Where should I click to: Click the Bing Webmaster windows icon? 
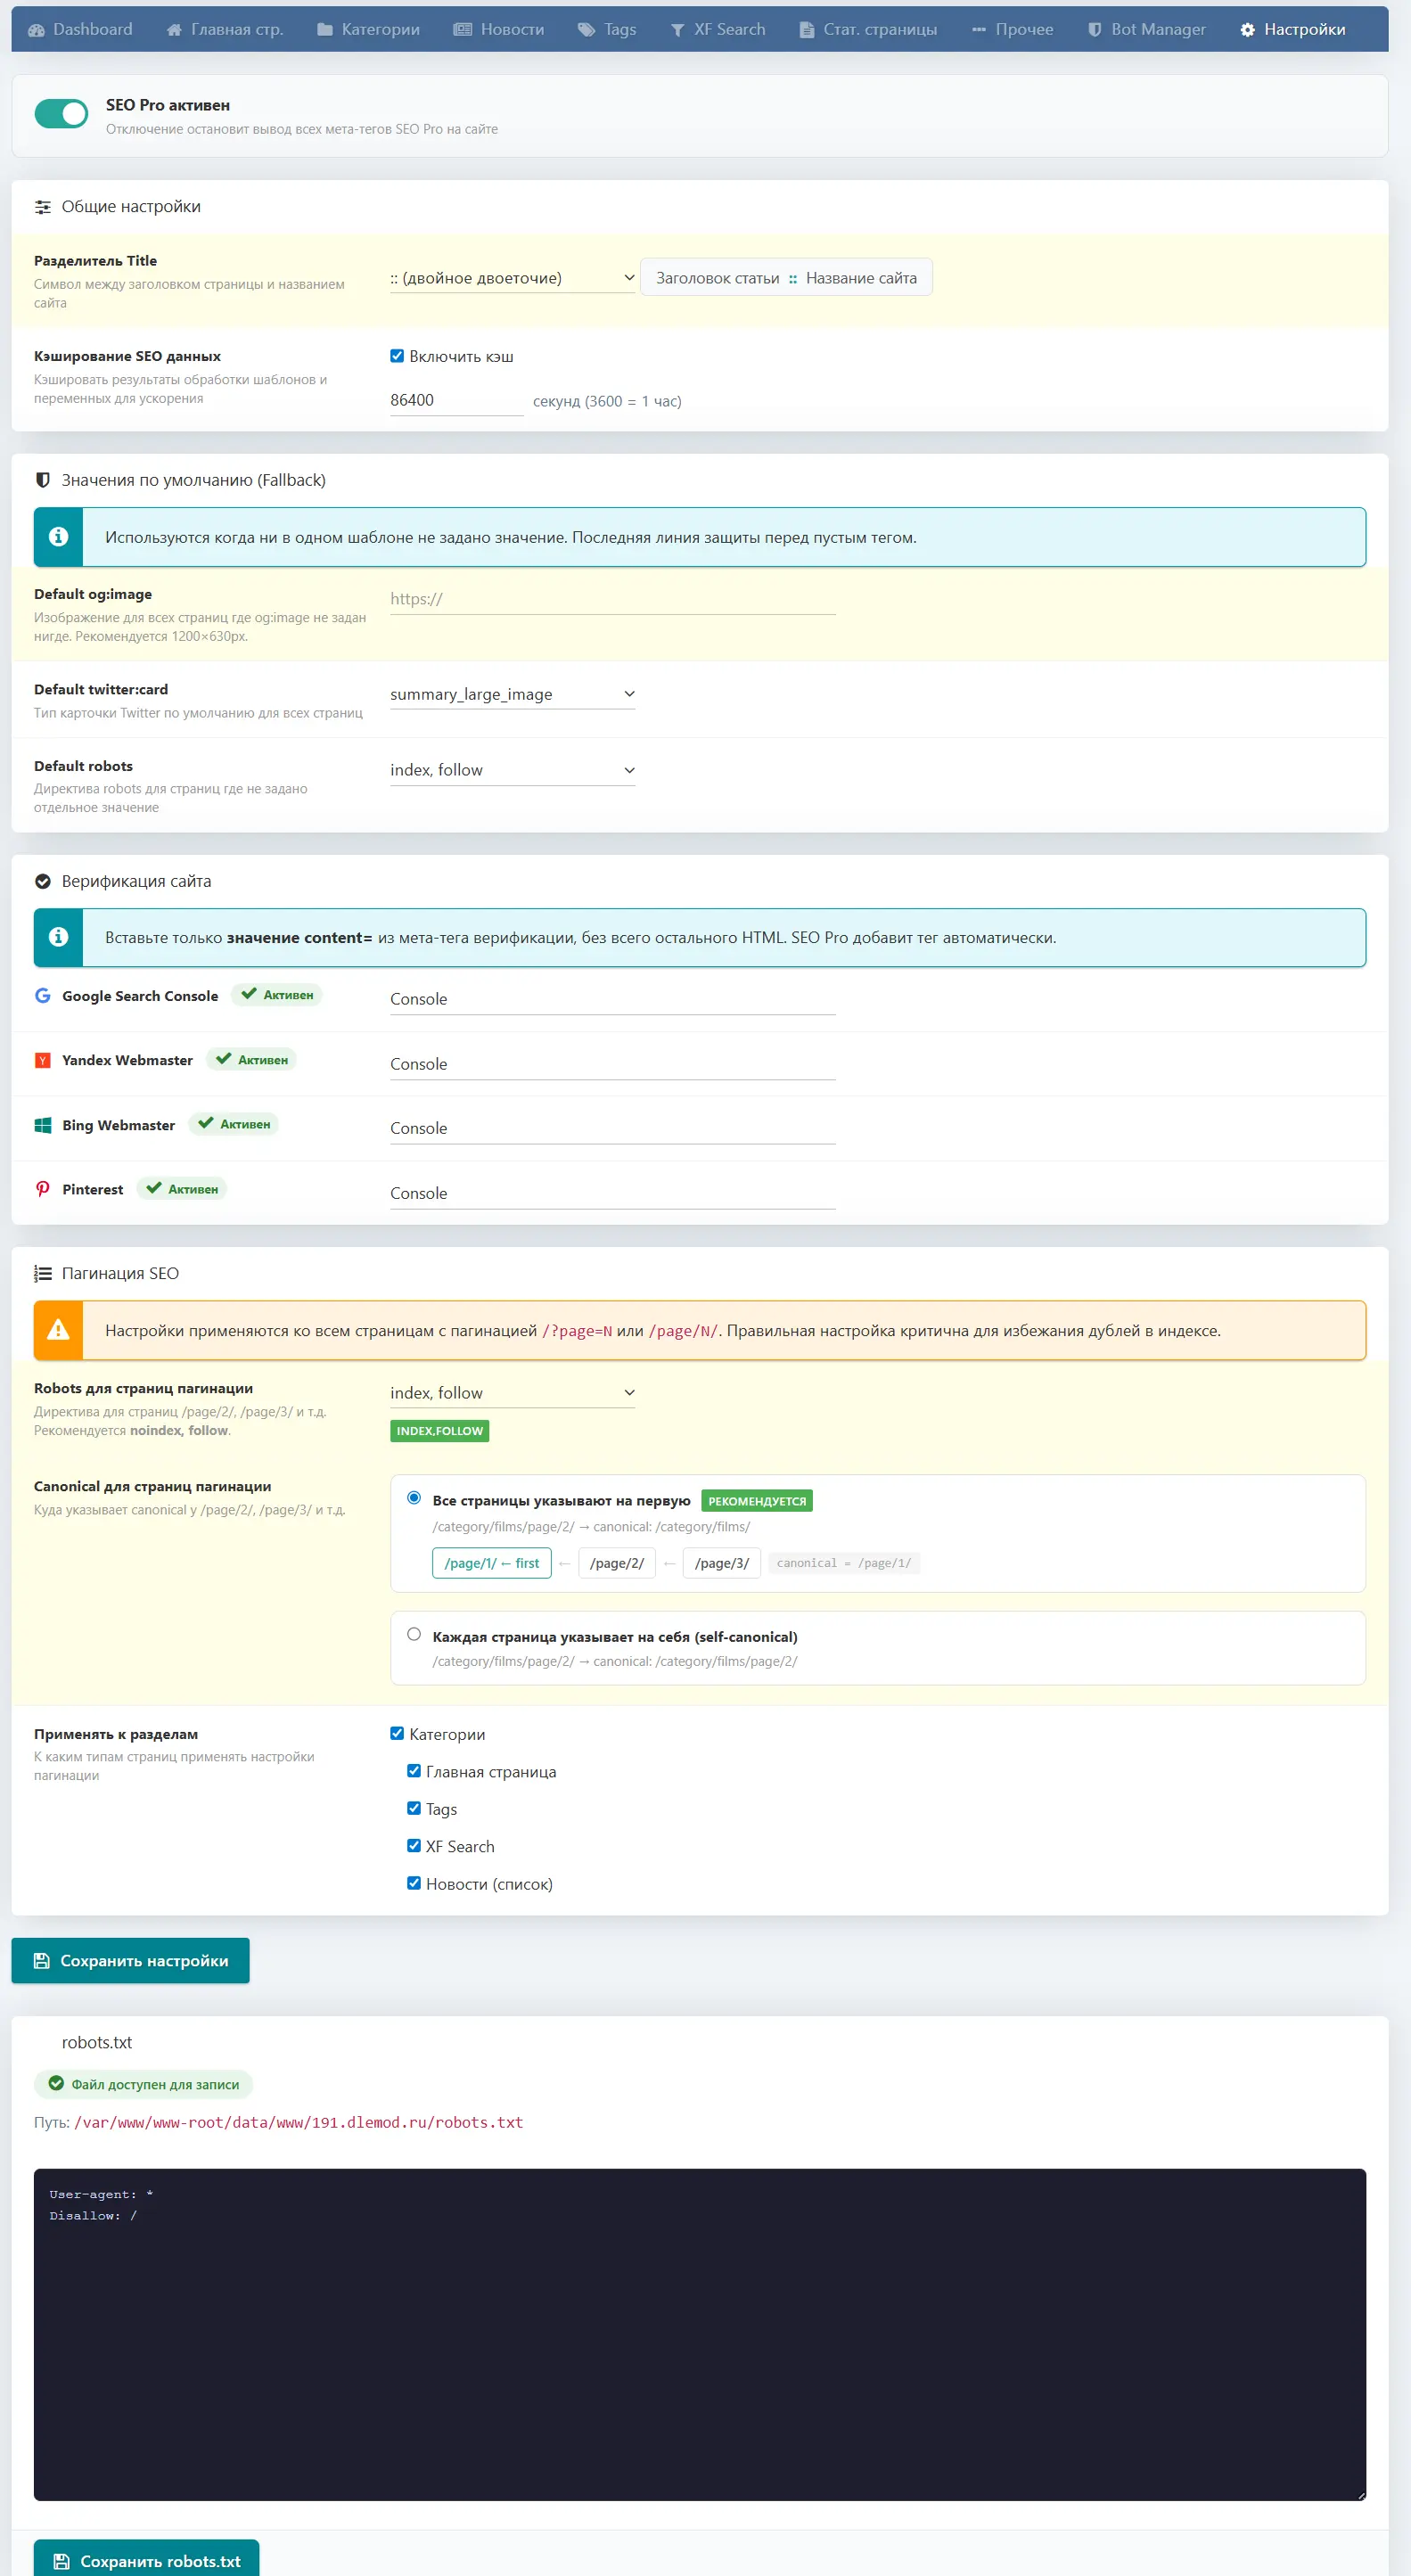pyautogui.click(x=43, y=1125)
